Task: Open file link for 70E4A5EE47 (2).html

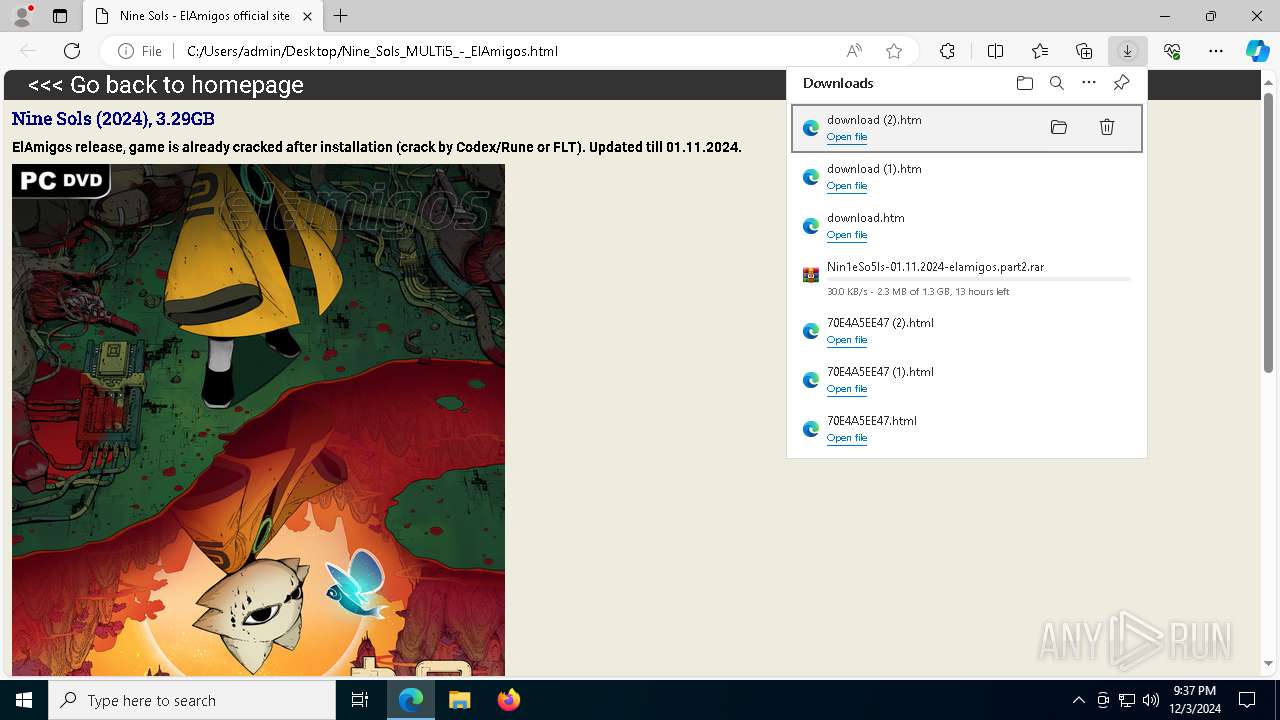Action: (x=847, y=340)
